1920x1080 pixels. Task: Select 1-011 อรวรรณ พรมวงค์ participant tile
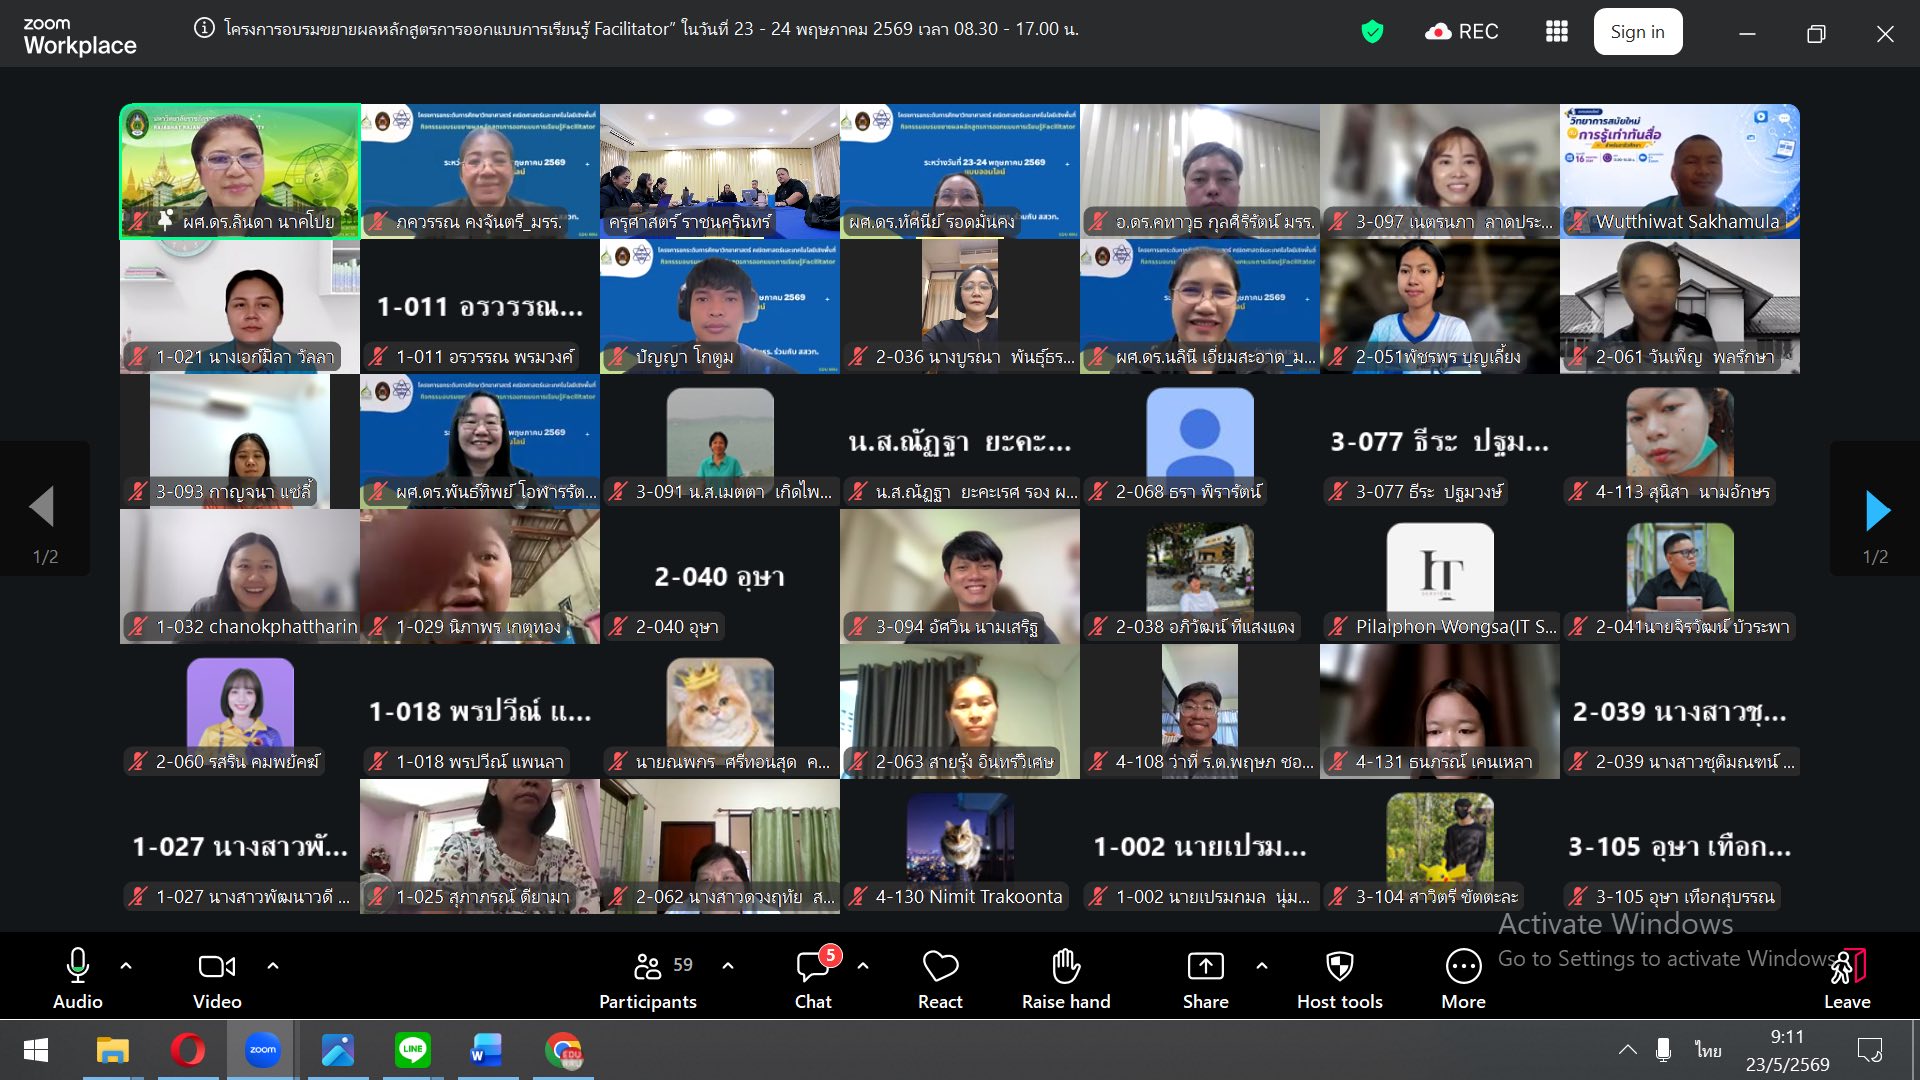[x=480, y=306]
